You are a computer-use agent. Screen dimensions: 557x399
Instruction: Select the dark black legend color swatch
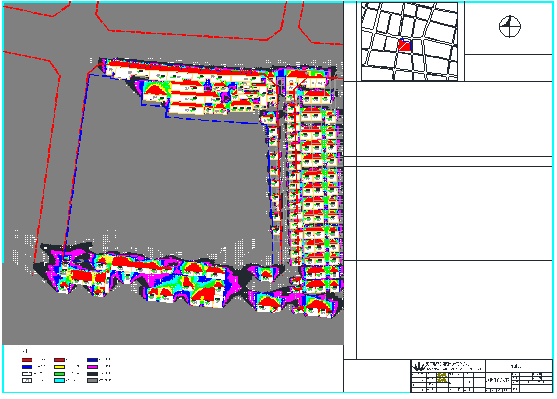(x=92, y=373)
